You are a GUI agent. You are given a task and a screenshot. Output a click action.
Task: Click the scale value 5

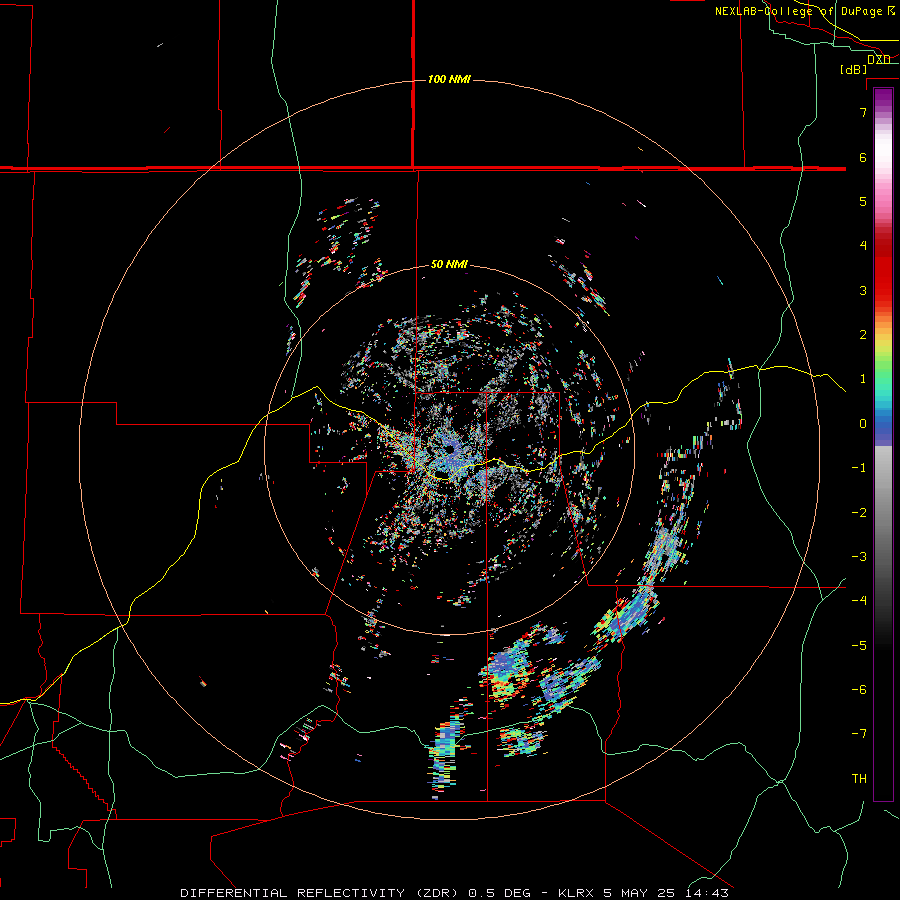(x=862, y=201)
